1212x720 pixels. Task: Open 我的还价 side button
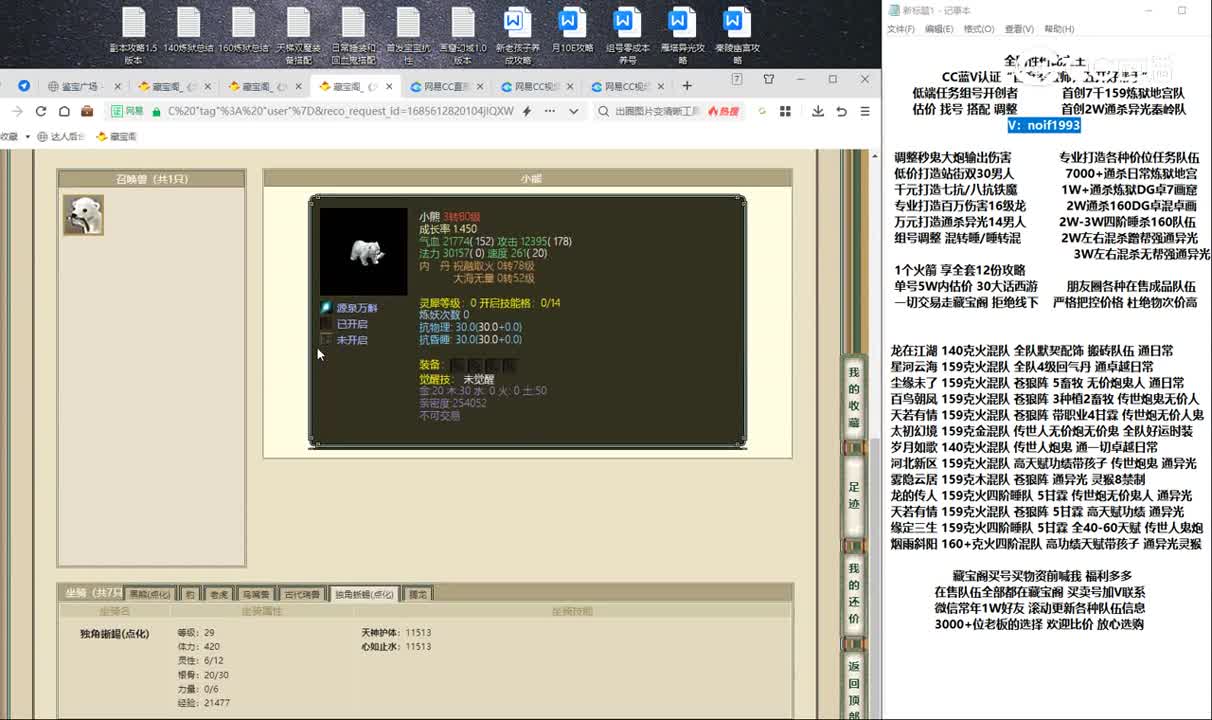(x=854, y=594)
